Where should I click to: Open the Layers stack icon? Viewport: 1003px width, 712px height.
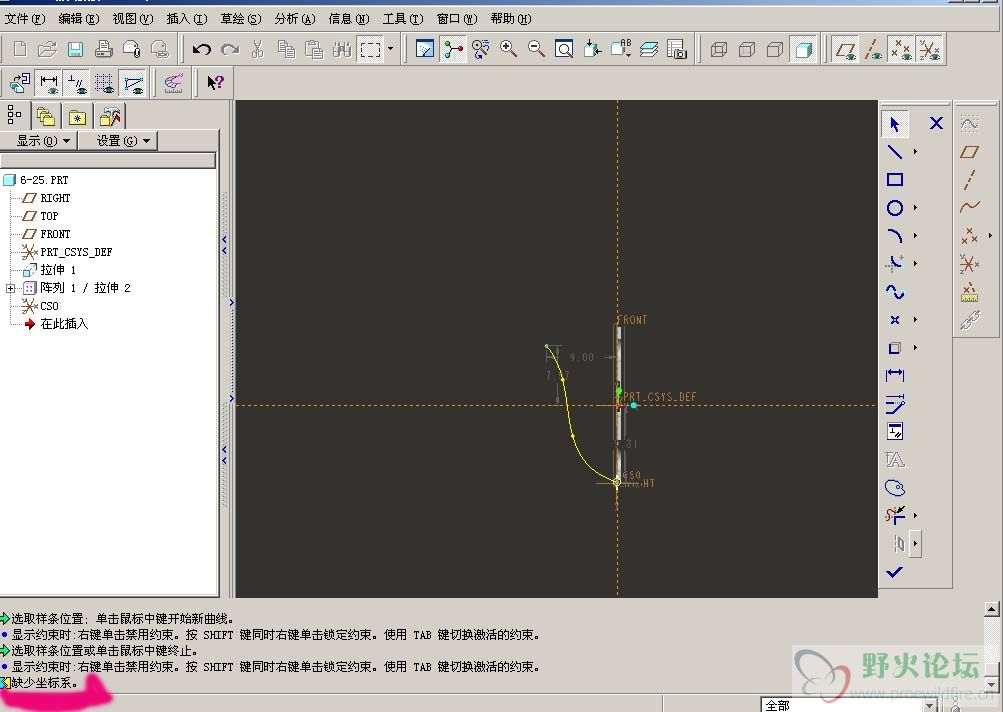[x=648, y=49]
